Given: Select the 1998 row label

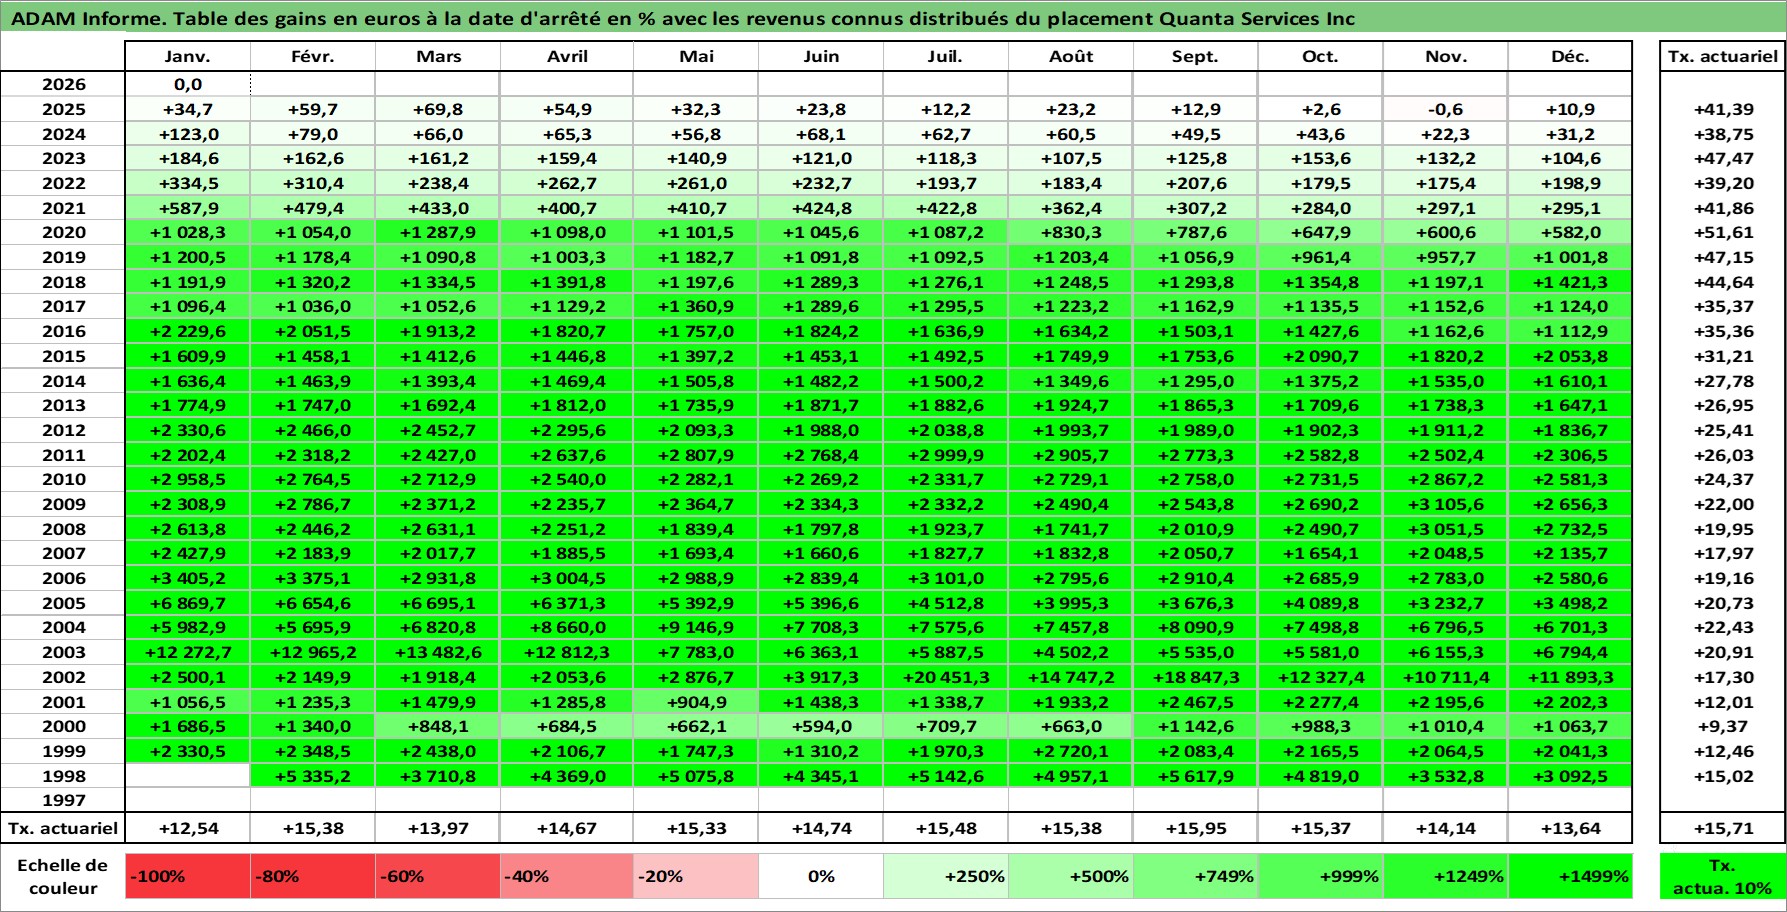Looking at the screenshot, I should click(63, 776).
